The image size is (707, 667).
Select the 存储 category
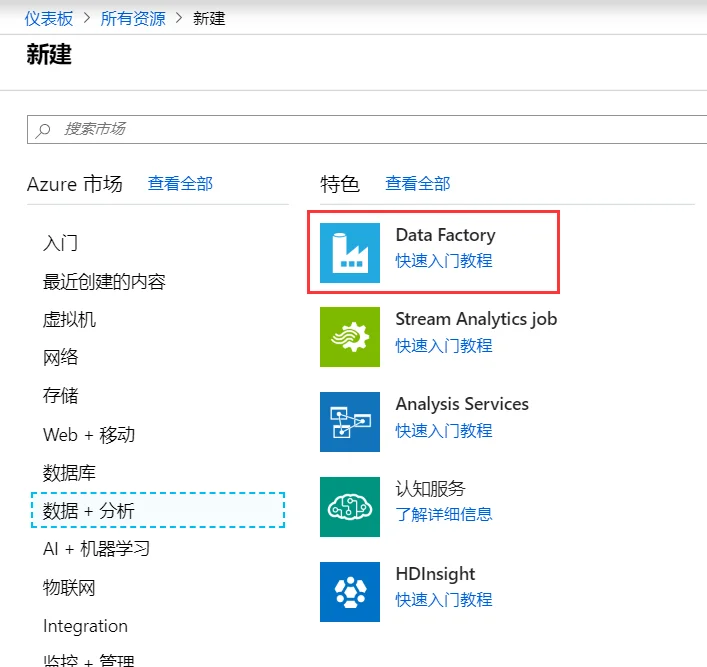60,396
